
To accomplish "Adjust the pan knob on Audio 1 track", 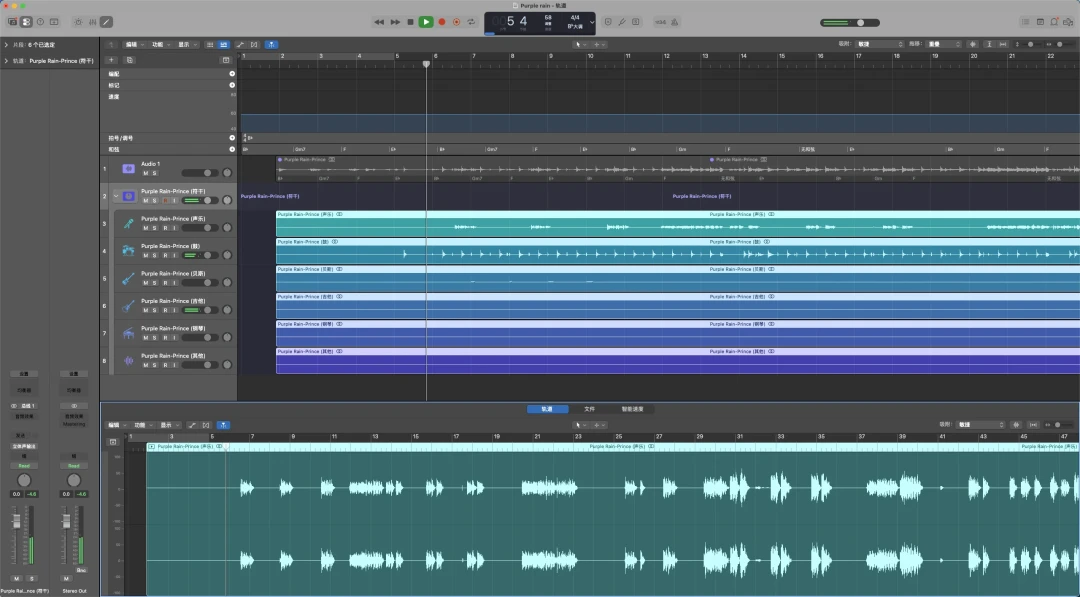I will point(227,173).
